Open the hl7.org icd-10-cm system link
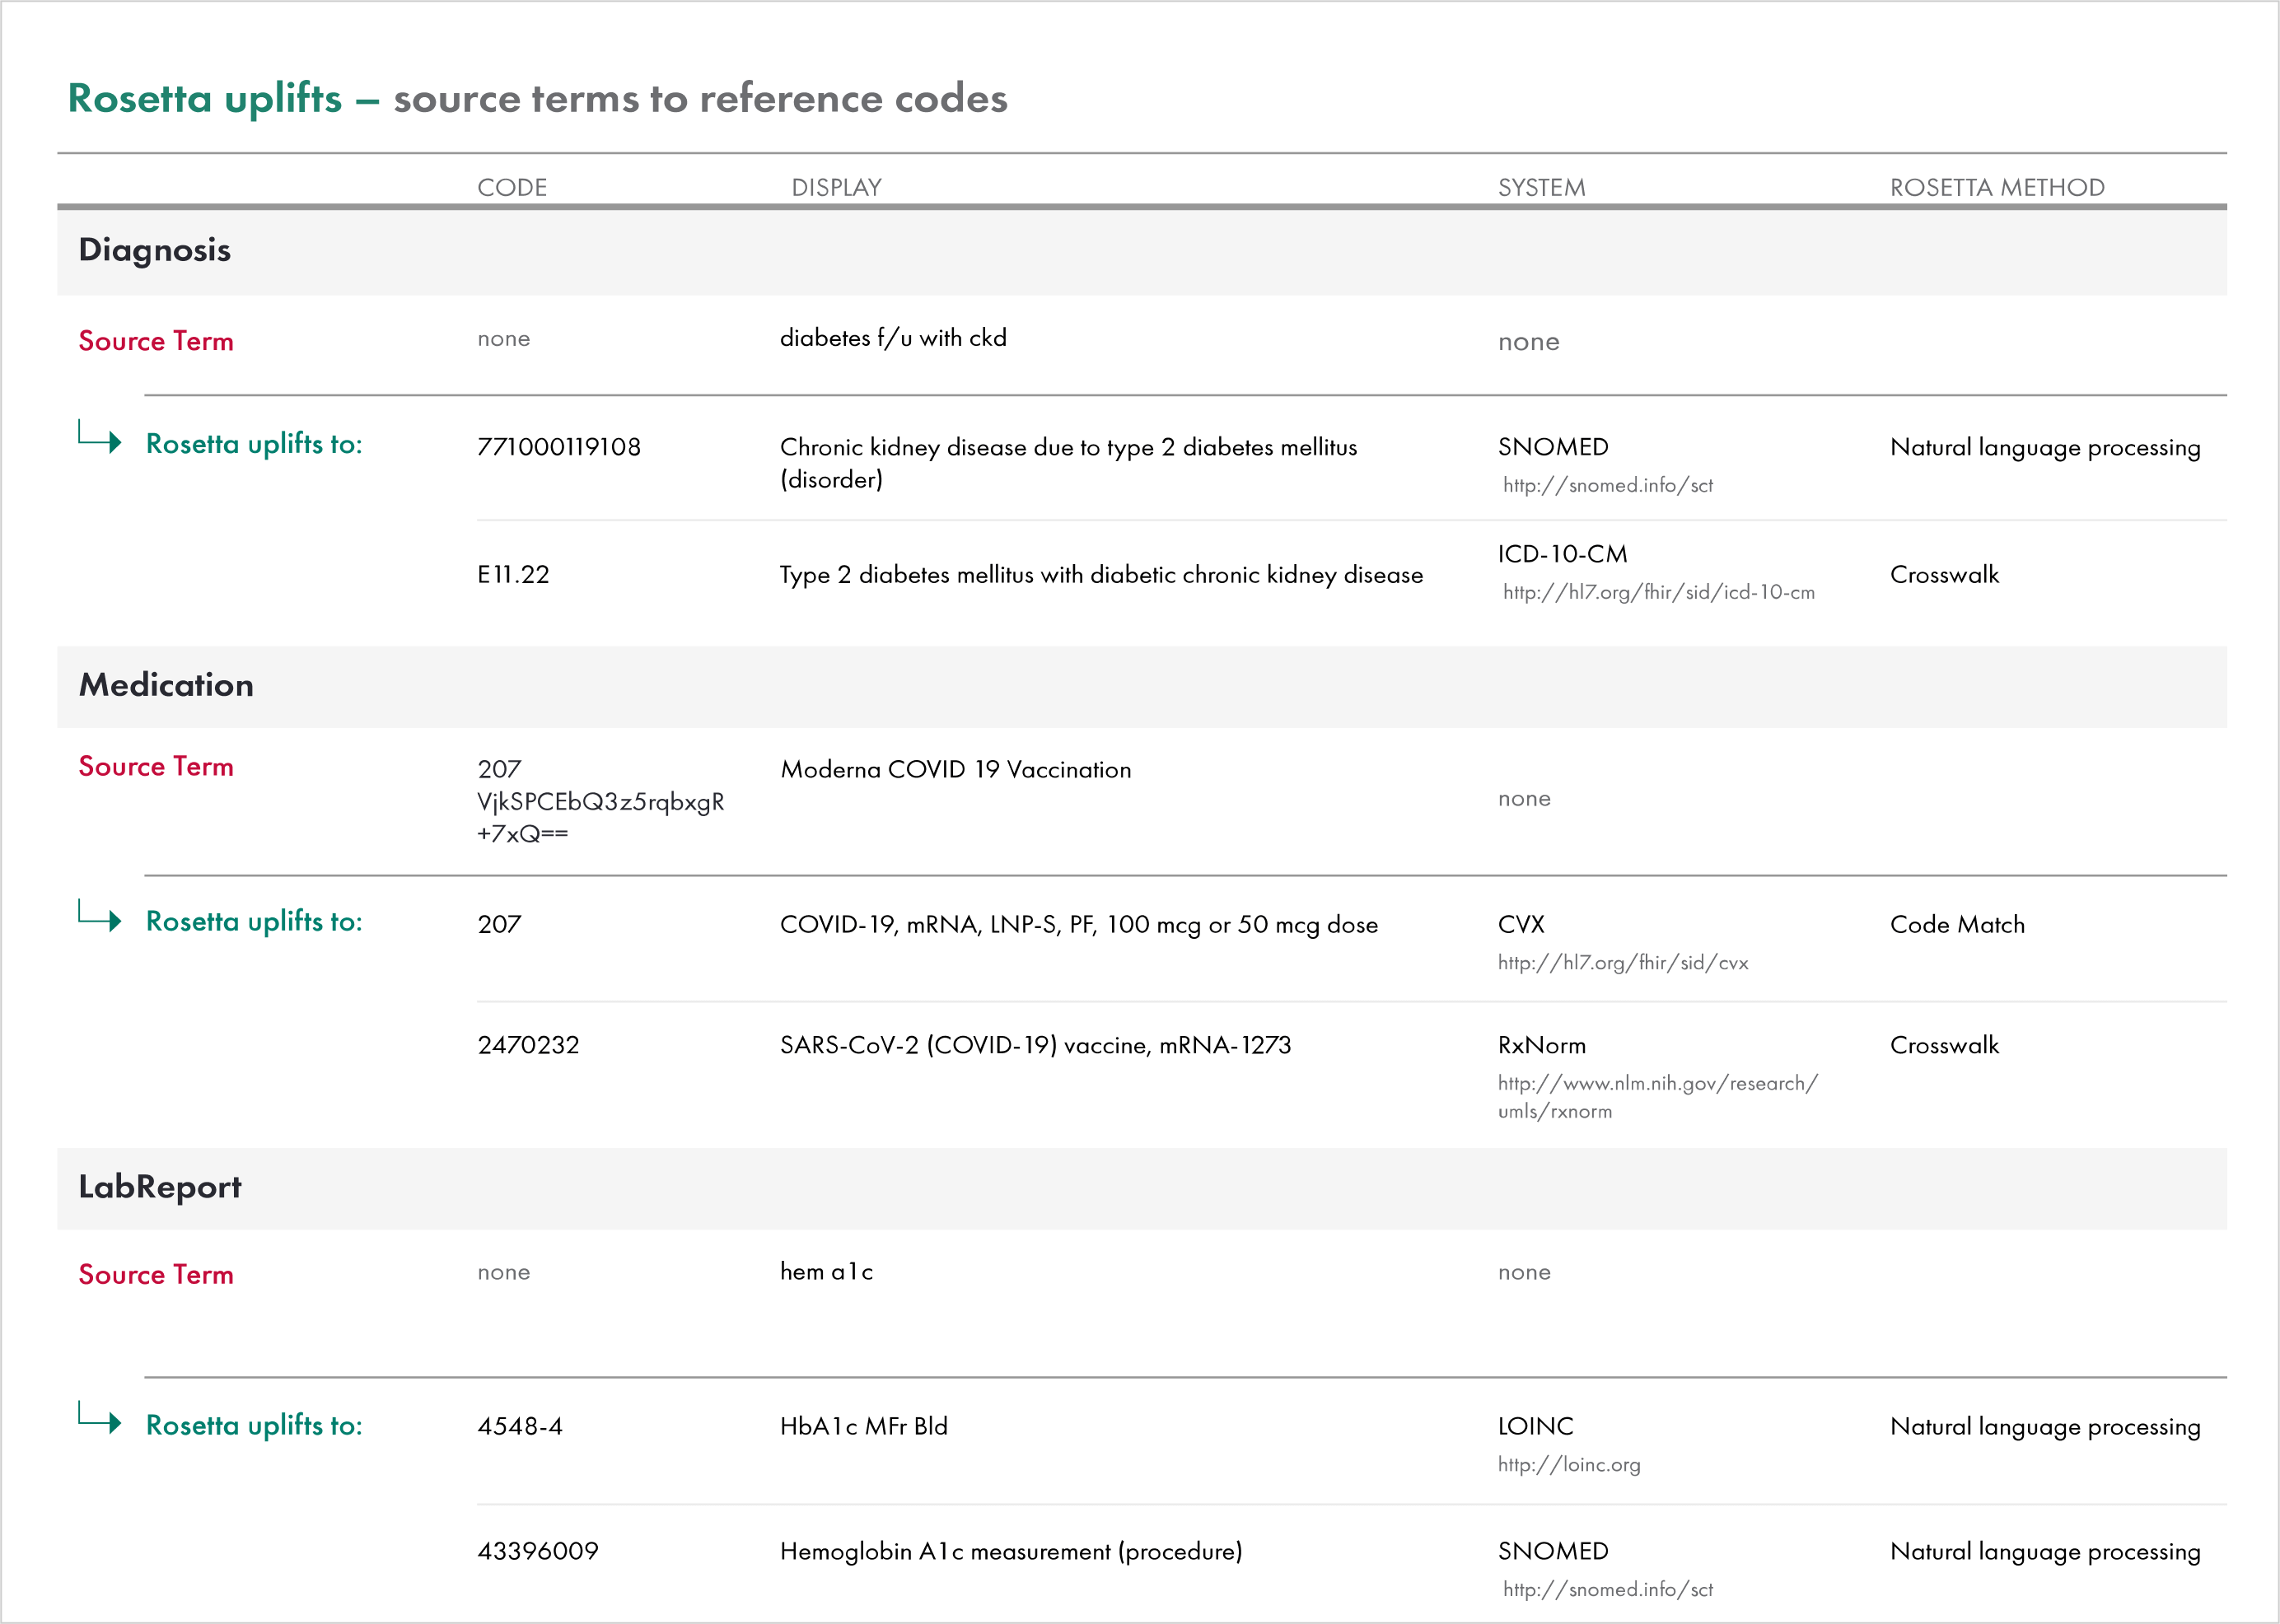This screenshot has width=2280, height=1624. point(1658,592)
